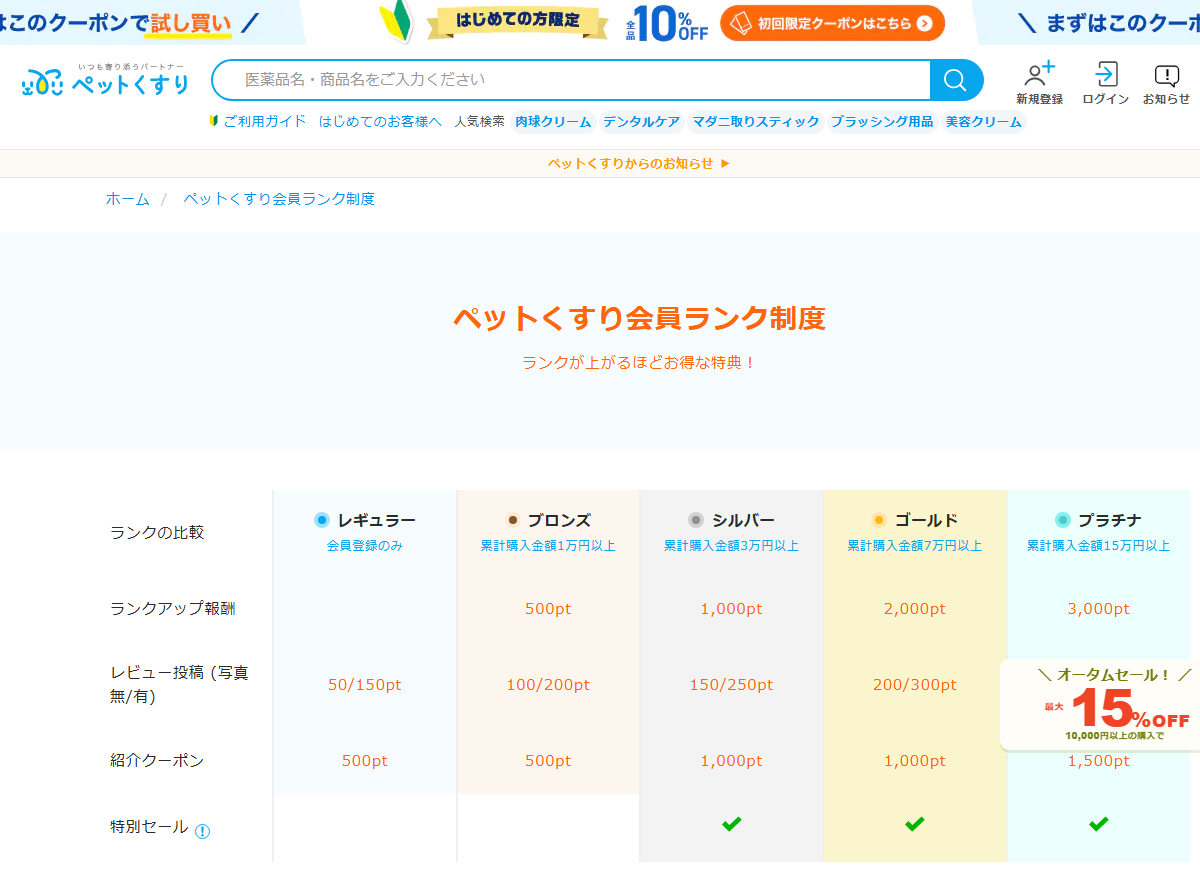Click レギュラー review value 50/150pt
Screen dimensions: 1200x880
[x=365, y=685]
